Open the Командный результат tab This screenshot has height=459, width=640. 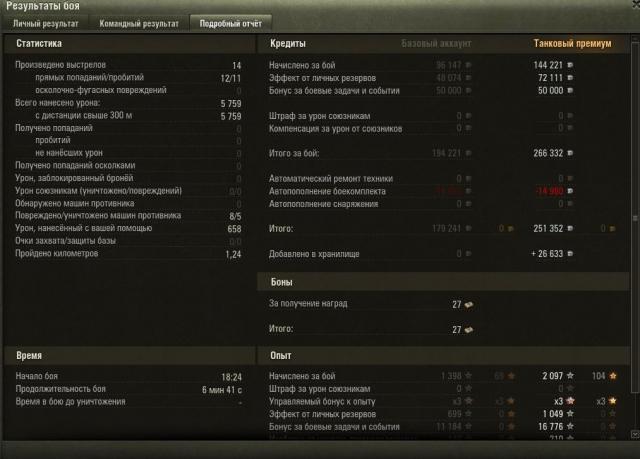[x=139, y=24]
